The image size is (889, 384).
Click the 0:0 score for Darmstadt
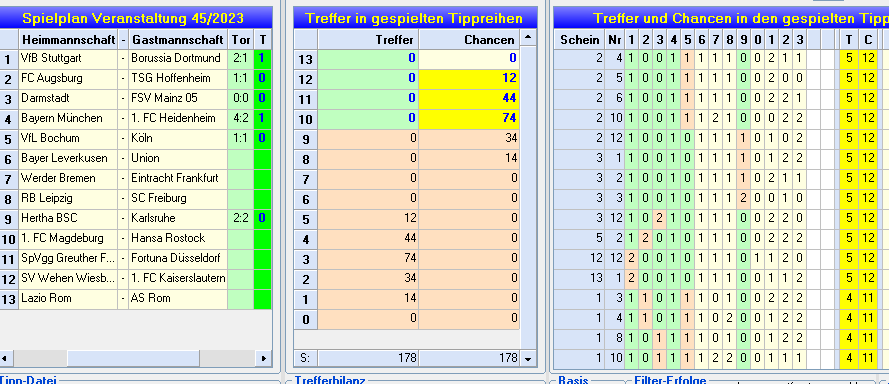point(241,98)
